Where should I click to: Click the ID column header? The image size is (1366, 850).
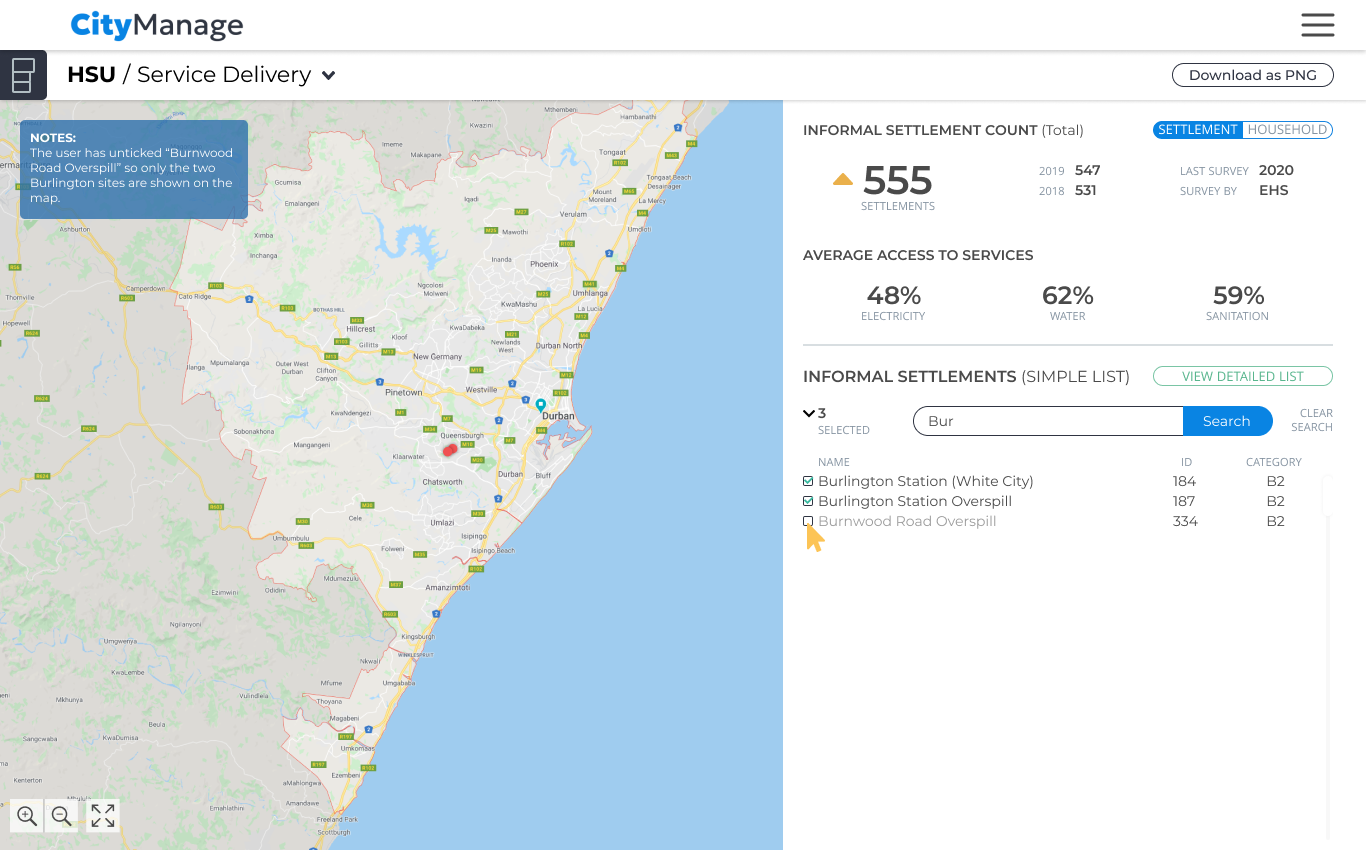pos(1186,462)
